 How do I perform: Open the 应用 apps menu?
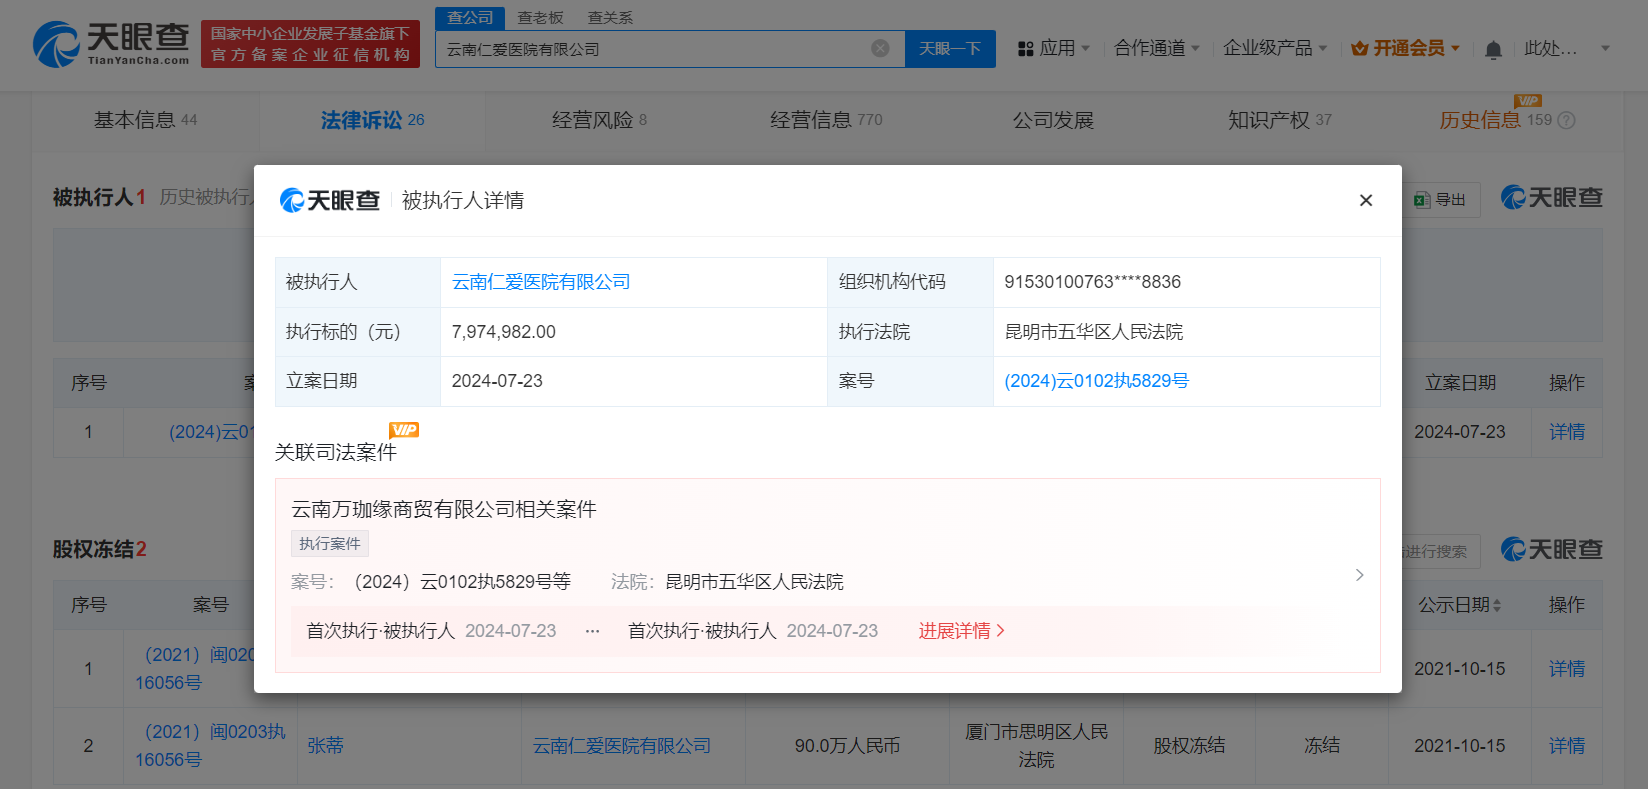(1053, 48)
